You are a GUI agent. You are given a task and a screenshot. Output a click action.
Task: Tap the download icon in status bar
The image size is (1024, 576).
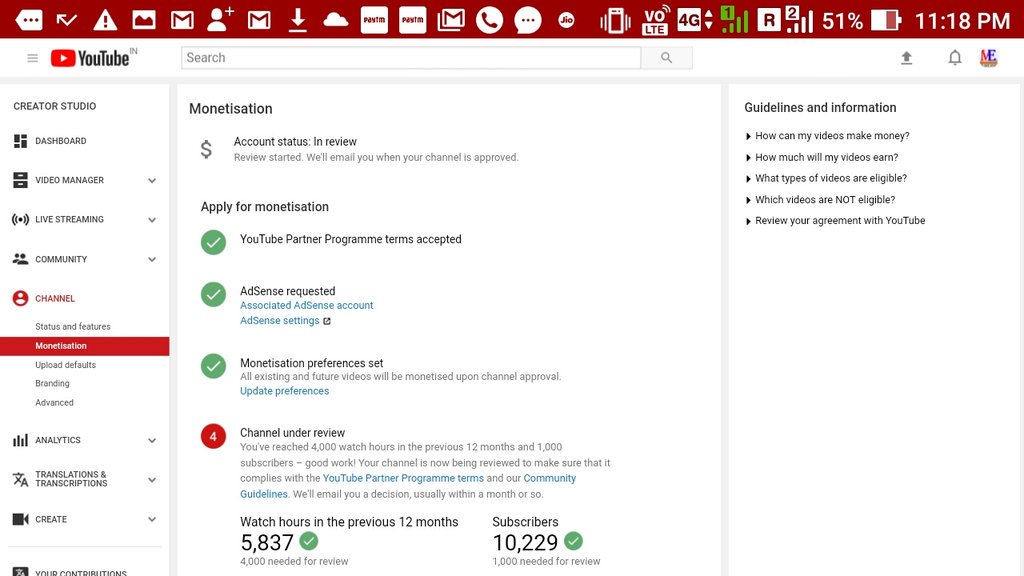click(298, 20)
